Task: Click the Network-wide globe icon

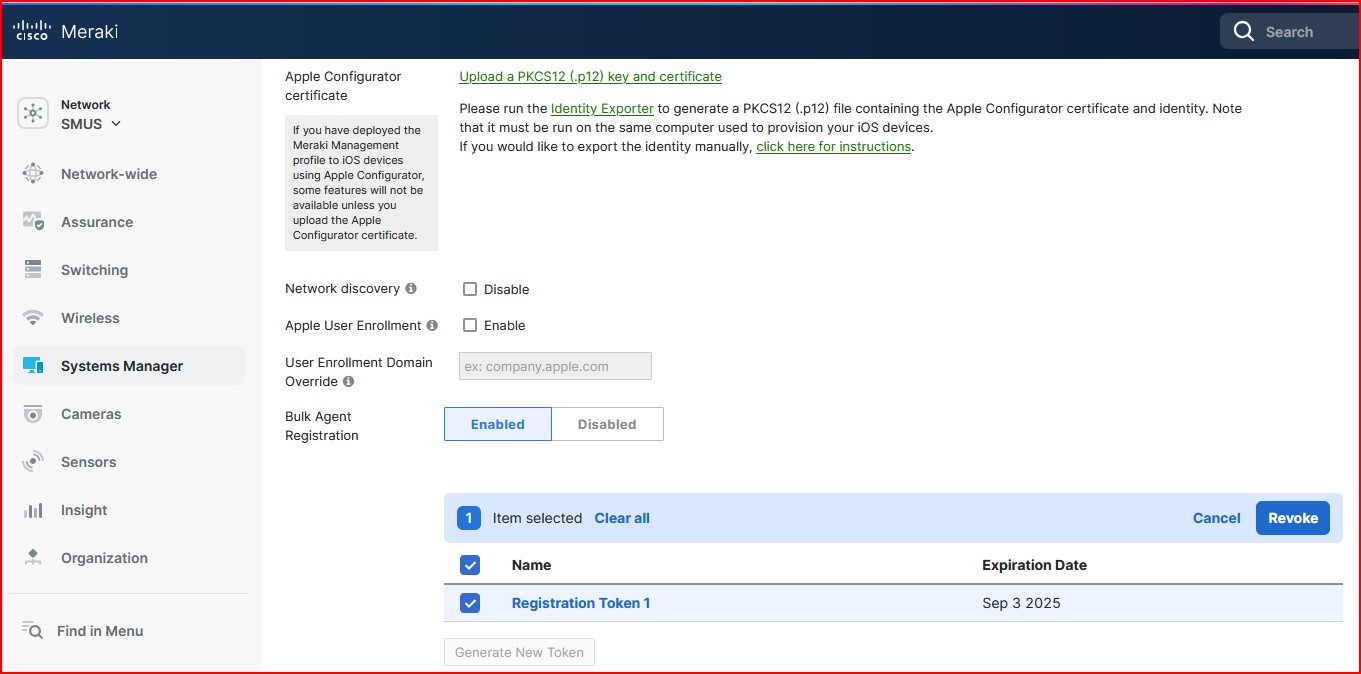Action: coord(33,174)
